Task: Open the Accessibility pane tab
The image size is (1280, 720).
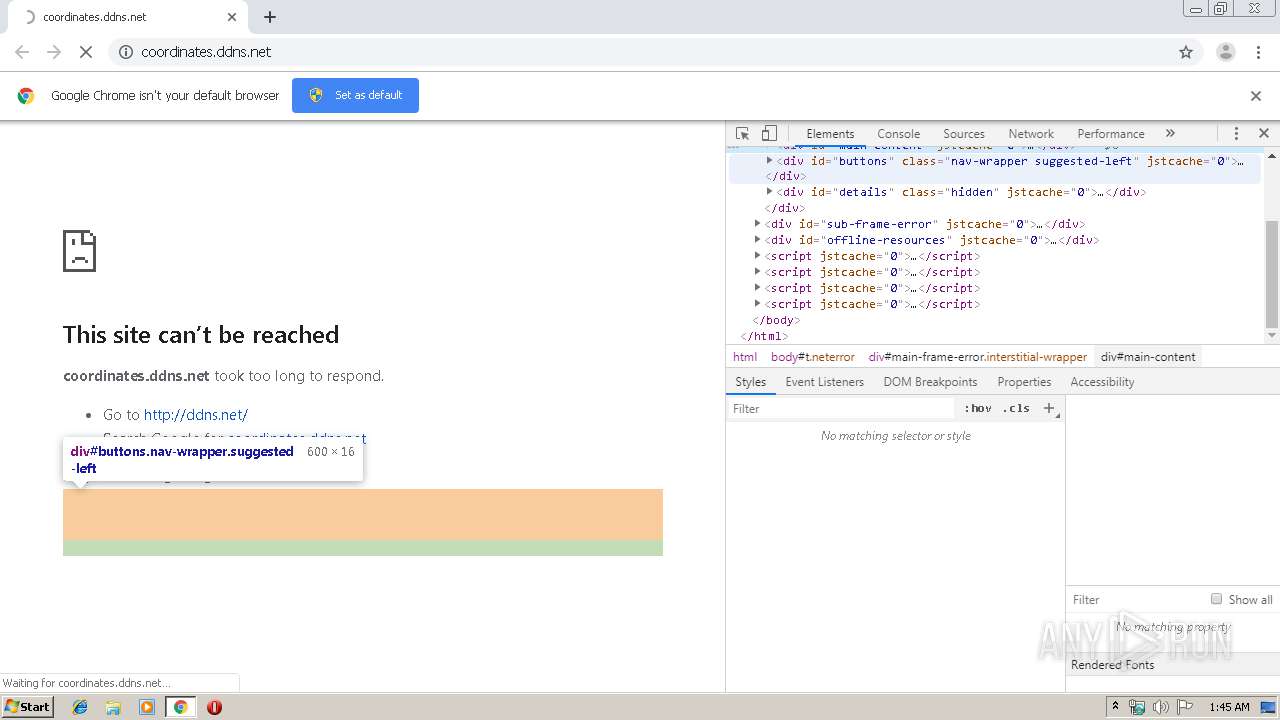Action: 1102,382
